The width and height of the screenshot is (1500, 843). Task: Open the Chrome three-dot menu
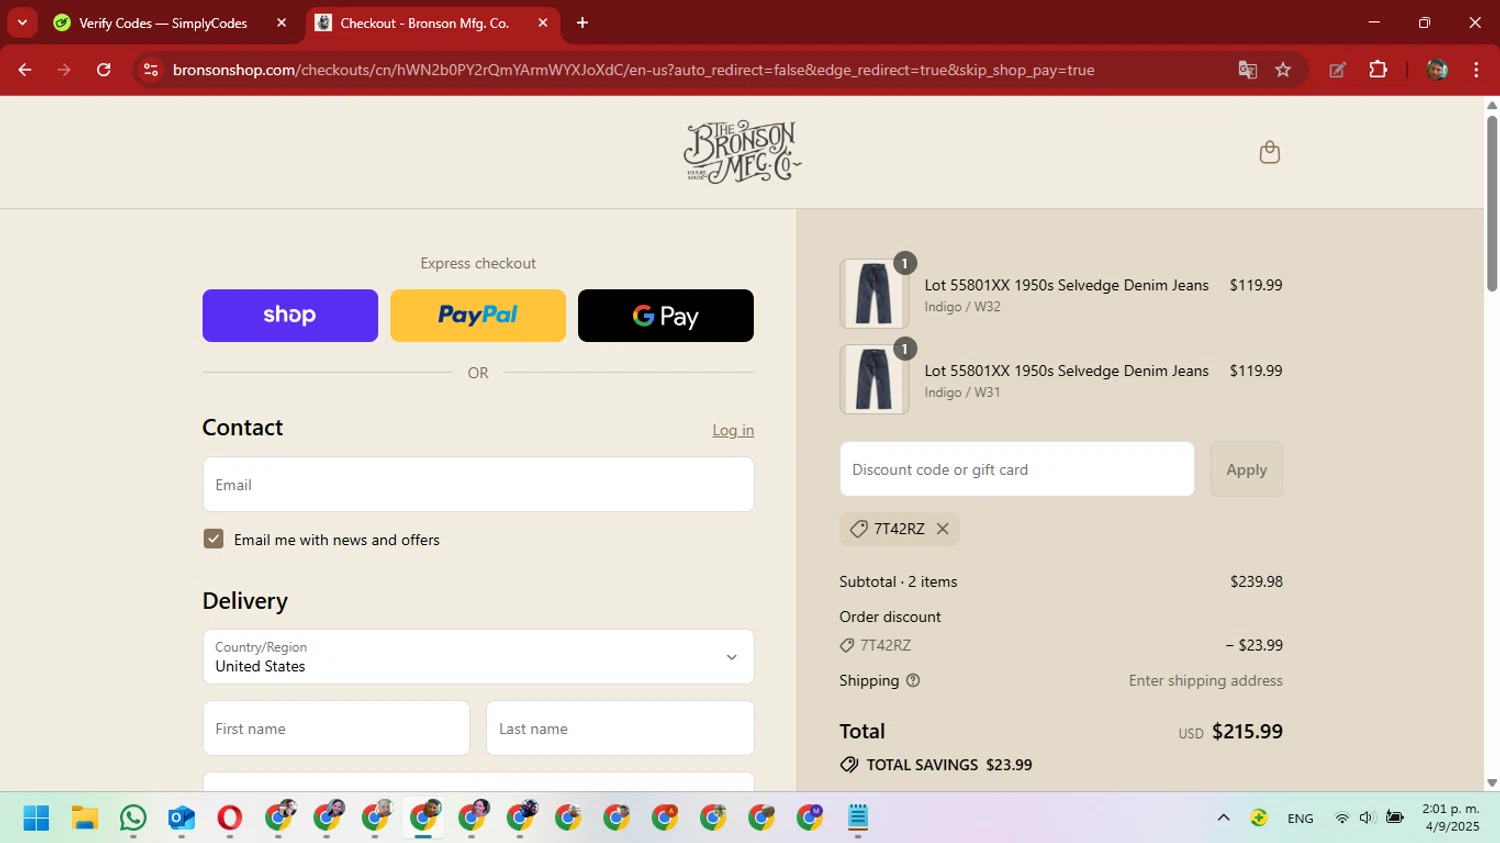pyautogui.click(x=1476, y=70)
